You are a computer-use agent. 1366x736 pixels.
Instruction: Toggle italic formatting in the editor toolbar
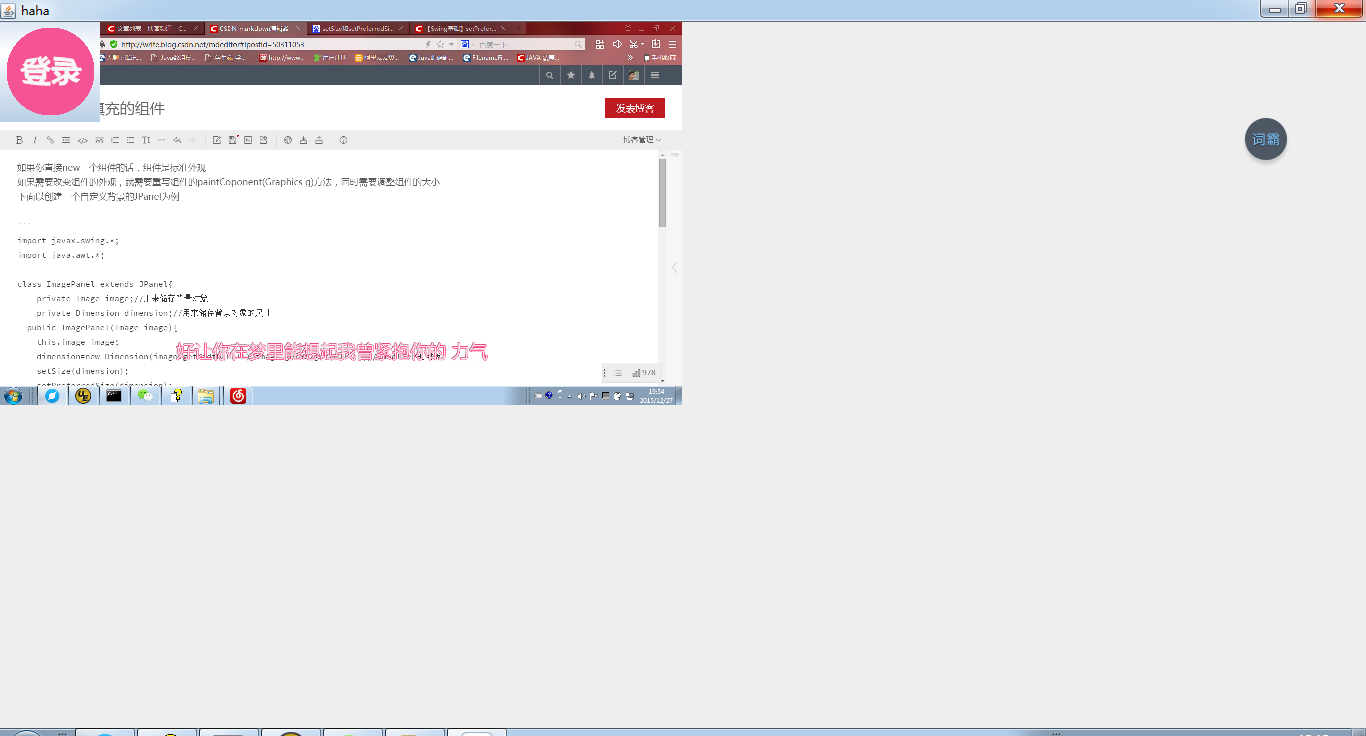point(35,140)
